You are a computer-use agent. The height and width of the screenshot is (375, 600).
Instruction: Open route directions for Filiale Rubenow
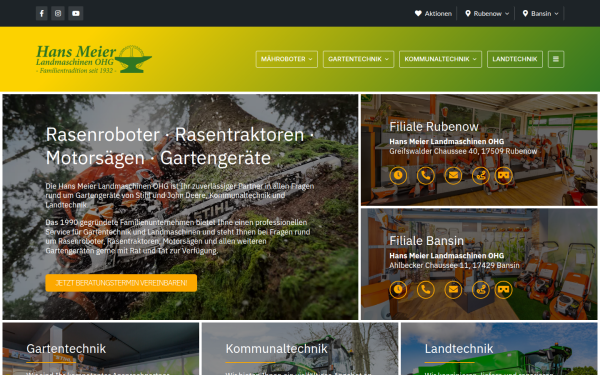point(481,176)
